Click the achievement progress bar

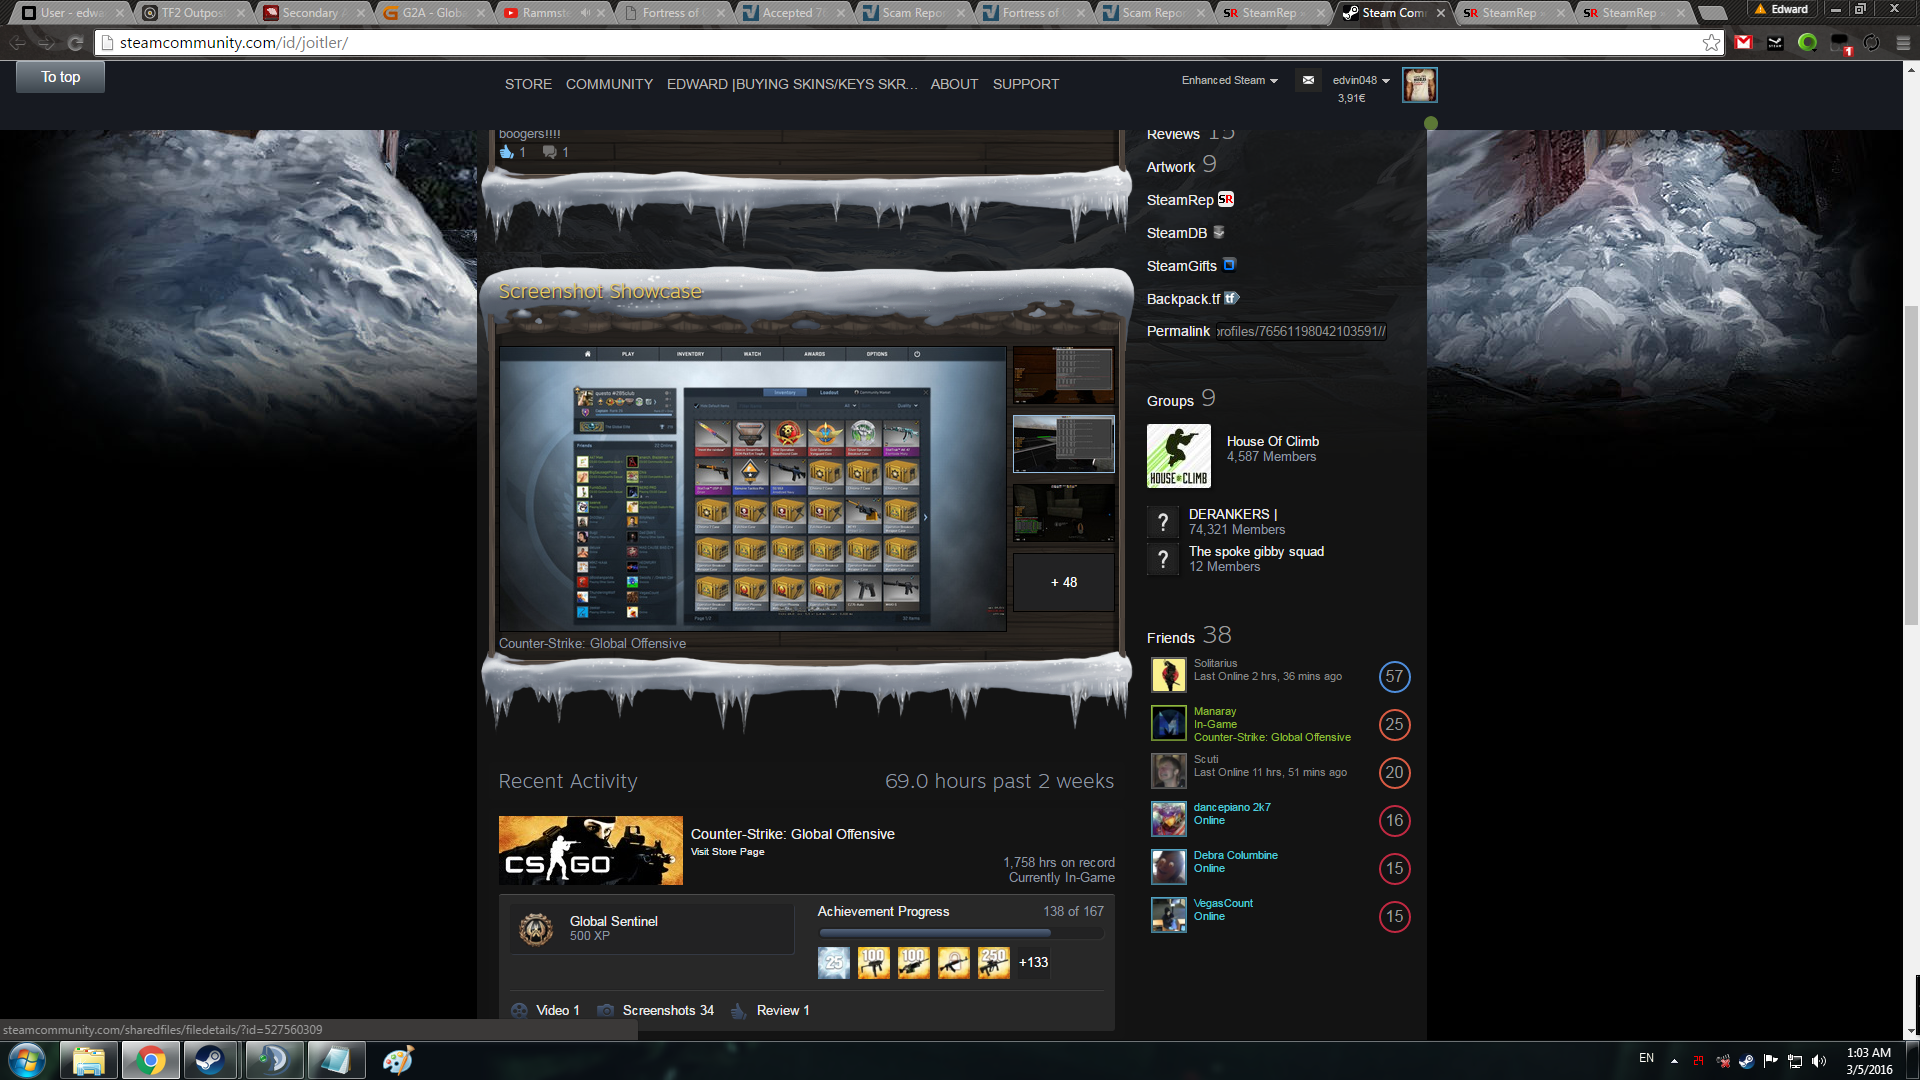(x=960, y=933)
